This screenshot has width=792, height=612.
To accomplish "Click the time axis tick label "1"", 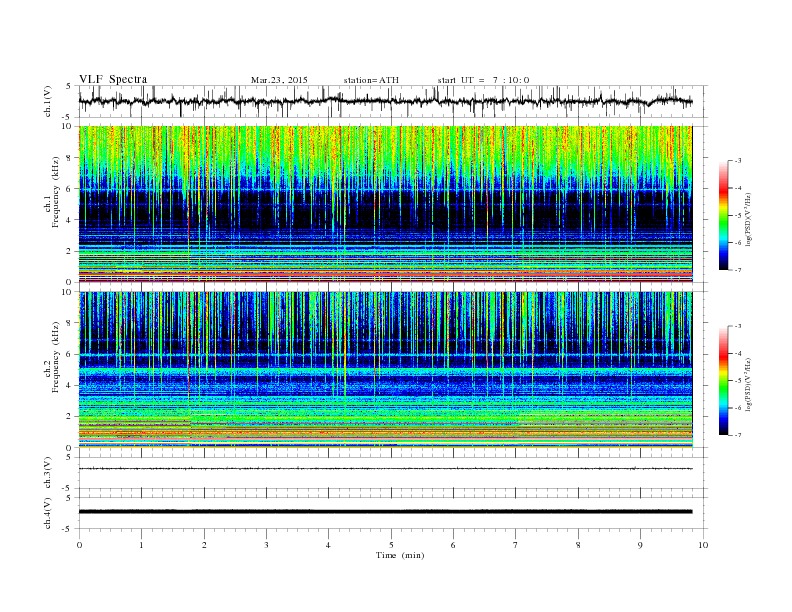I will 141,545.
